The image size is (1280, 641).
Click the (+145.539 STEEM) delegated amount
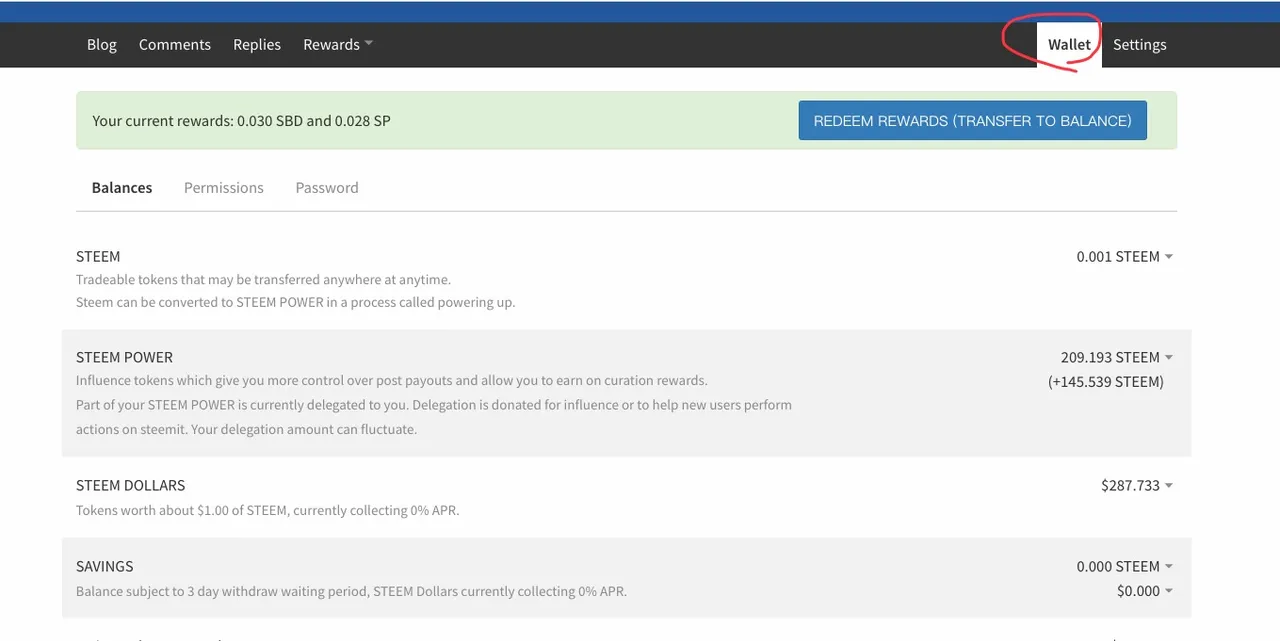1106,381
